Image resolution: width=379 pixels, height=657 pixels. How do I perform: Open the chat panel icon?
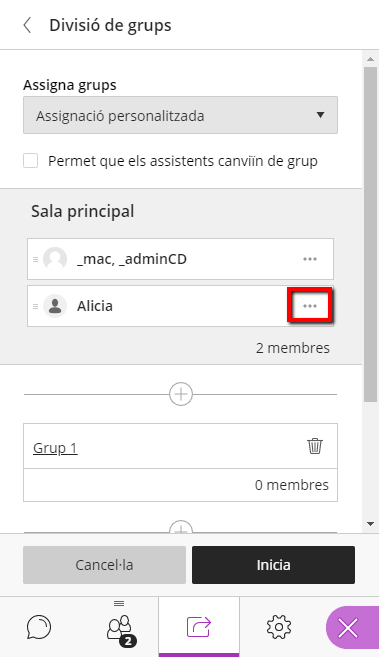[39, 627]
